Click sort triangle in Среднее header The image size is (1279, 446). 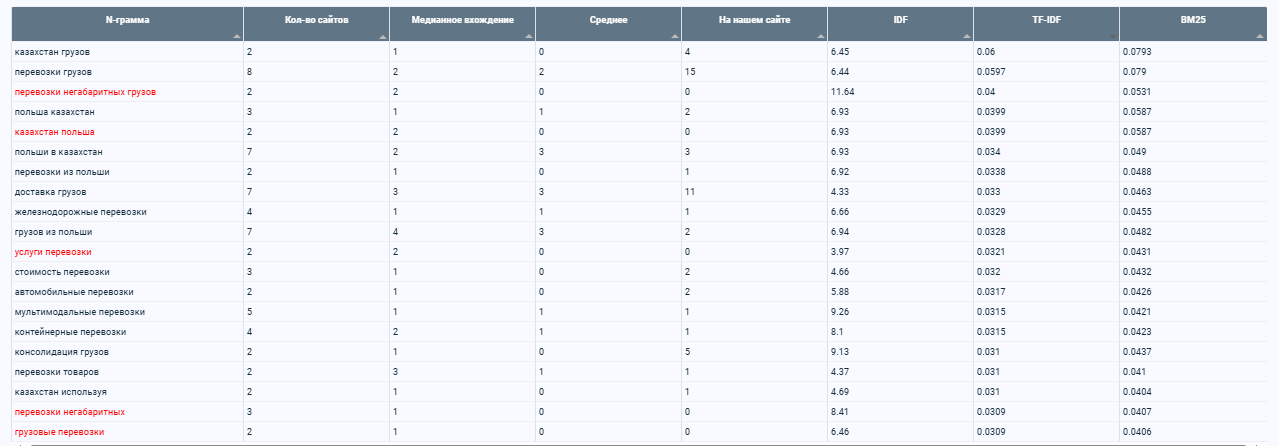coord(675,35)
